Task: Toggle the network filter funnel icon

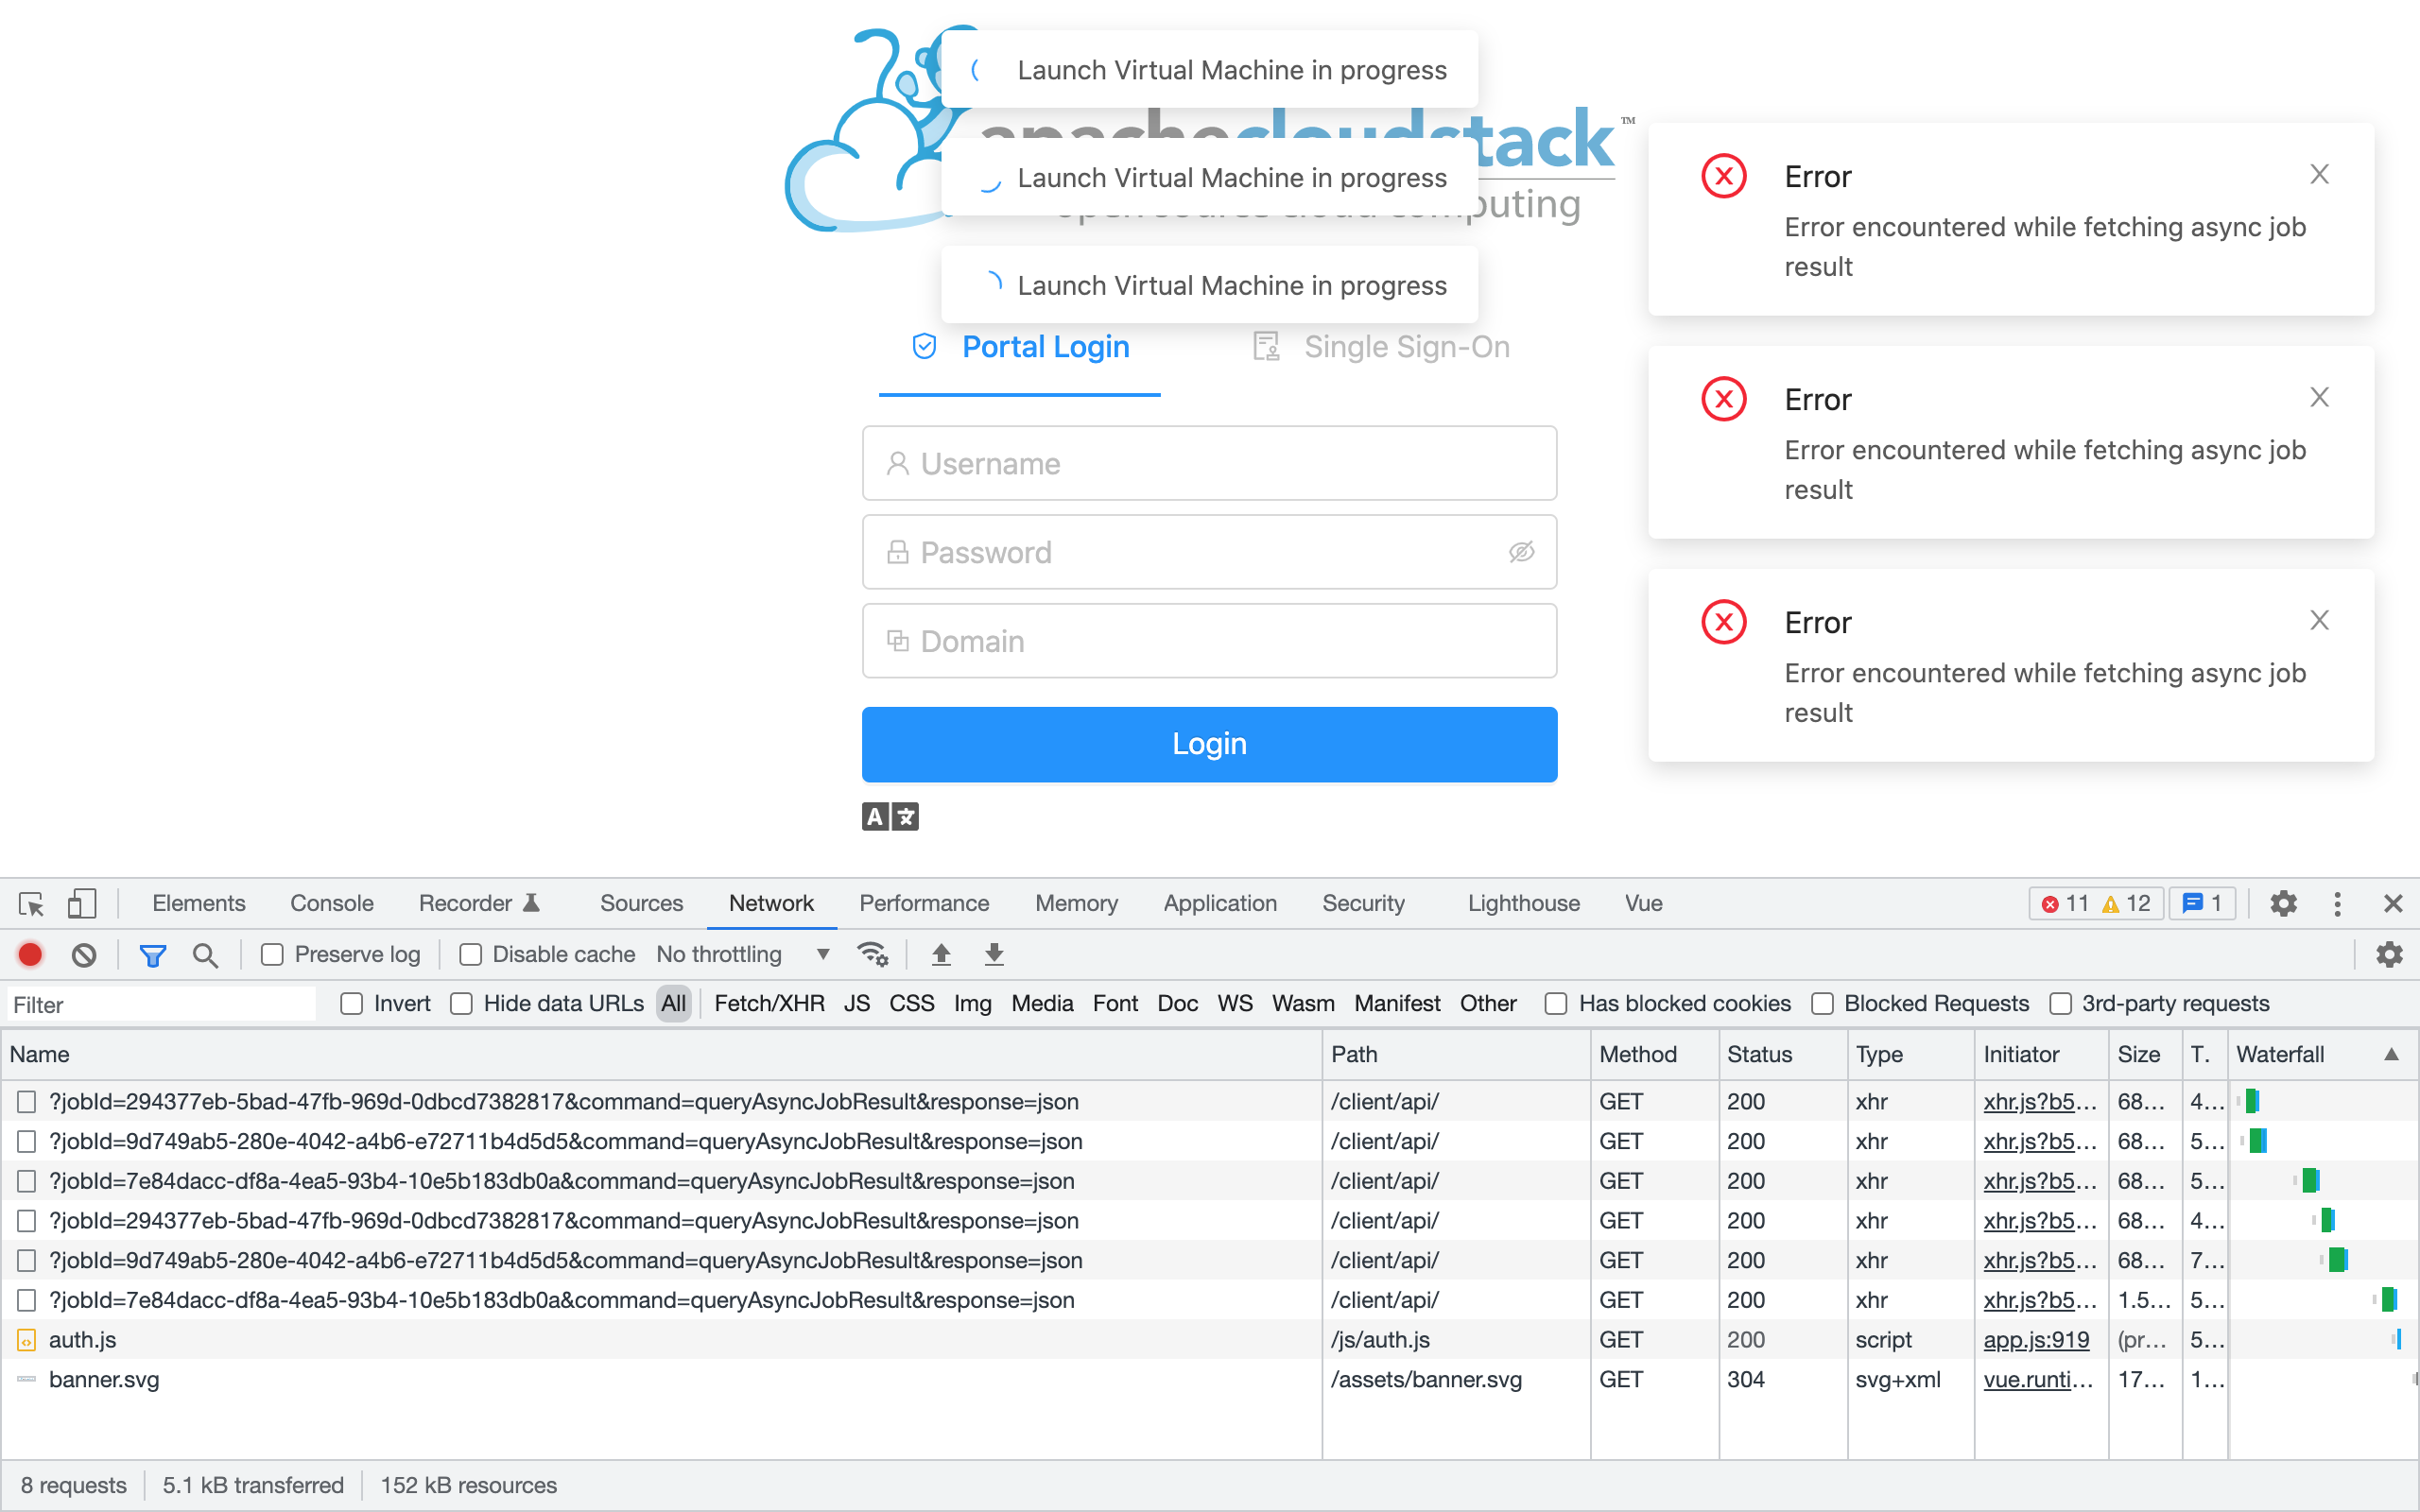Action: click(152, 955)
